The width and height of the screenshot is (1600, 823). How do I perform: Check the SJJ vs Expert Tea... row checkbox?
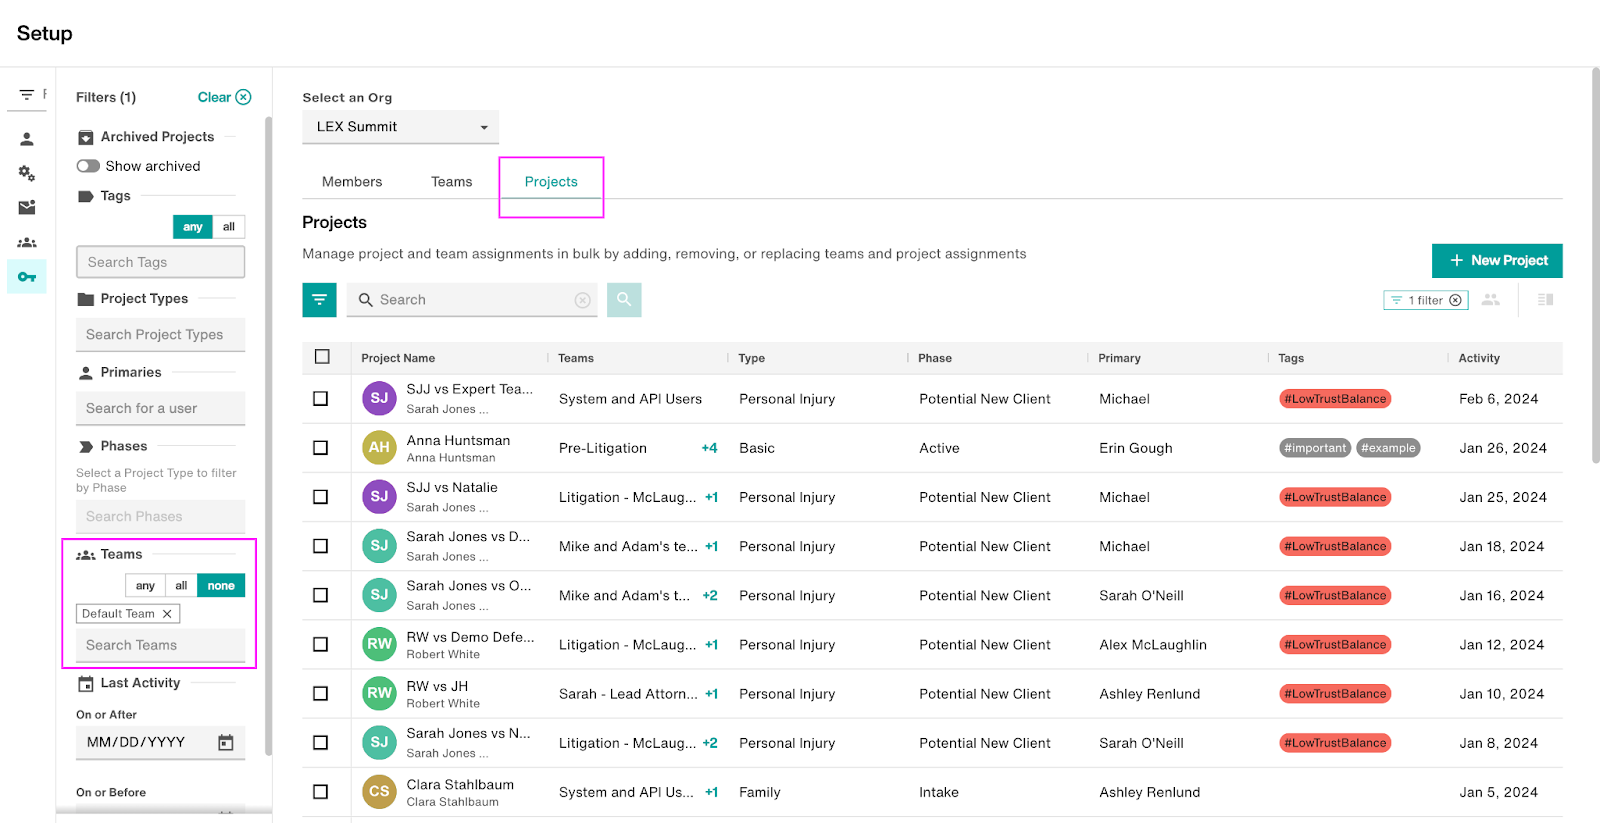pos(320,398)
